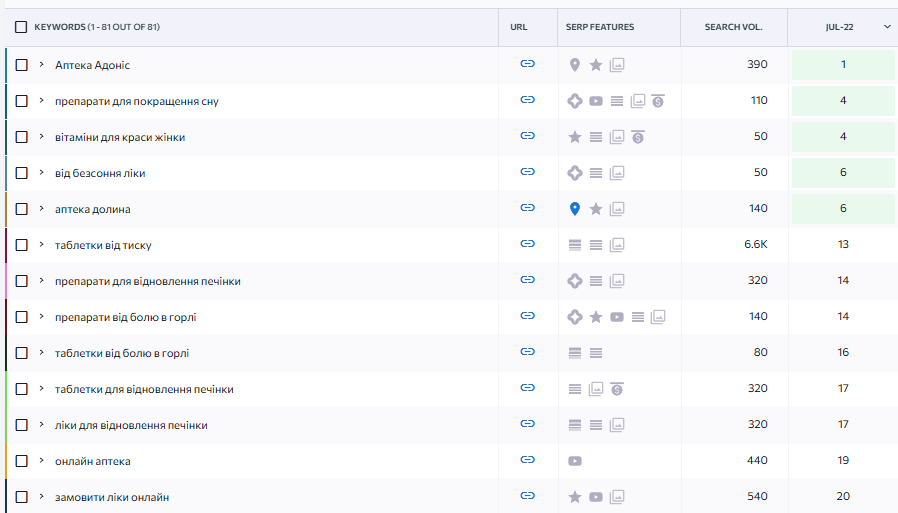Viewport: 898px width, 513px height.
Task: Open URL link for таблетки для відновлення печінки
Action: [527, 388]
